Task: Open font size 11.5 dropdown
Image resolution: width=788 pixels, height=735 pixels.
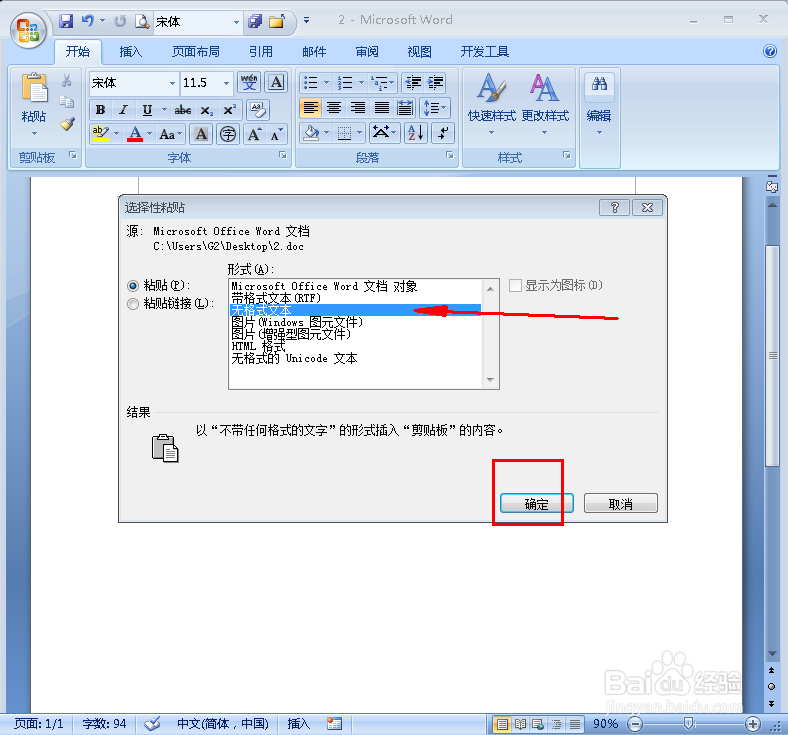Action: coord(226,83)
